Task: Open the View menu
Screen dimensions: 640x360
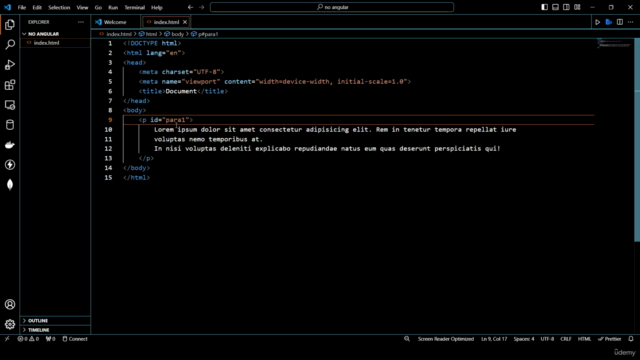Action: pyautogui.click(x=82, y=7)
